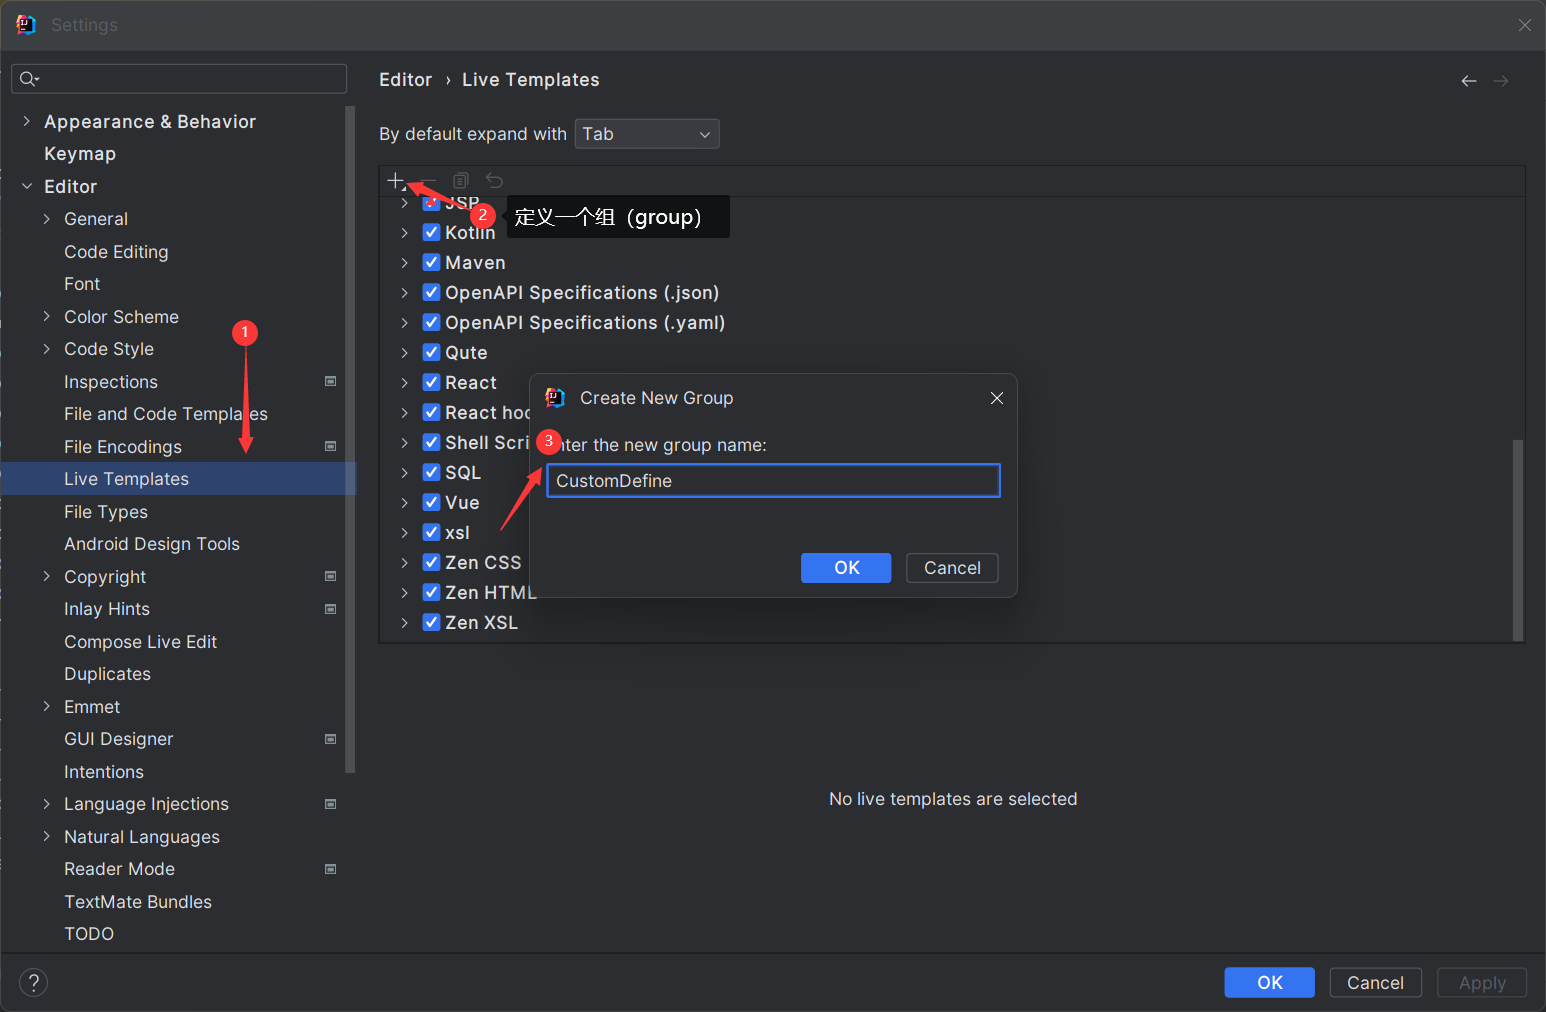Click the duplicate template copy icon

click(x=461, y=180)
